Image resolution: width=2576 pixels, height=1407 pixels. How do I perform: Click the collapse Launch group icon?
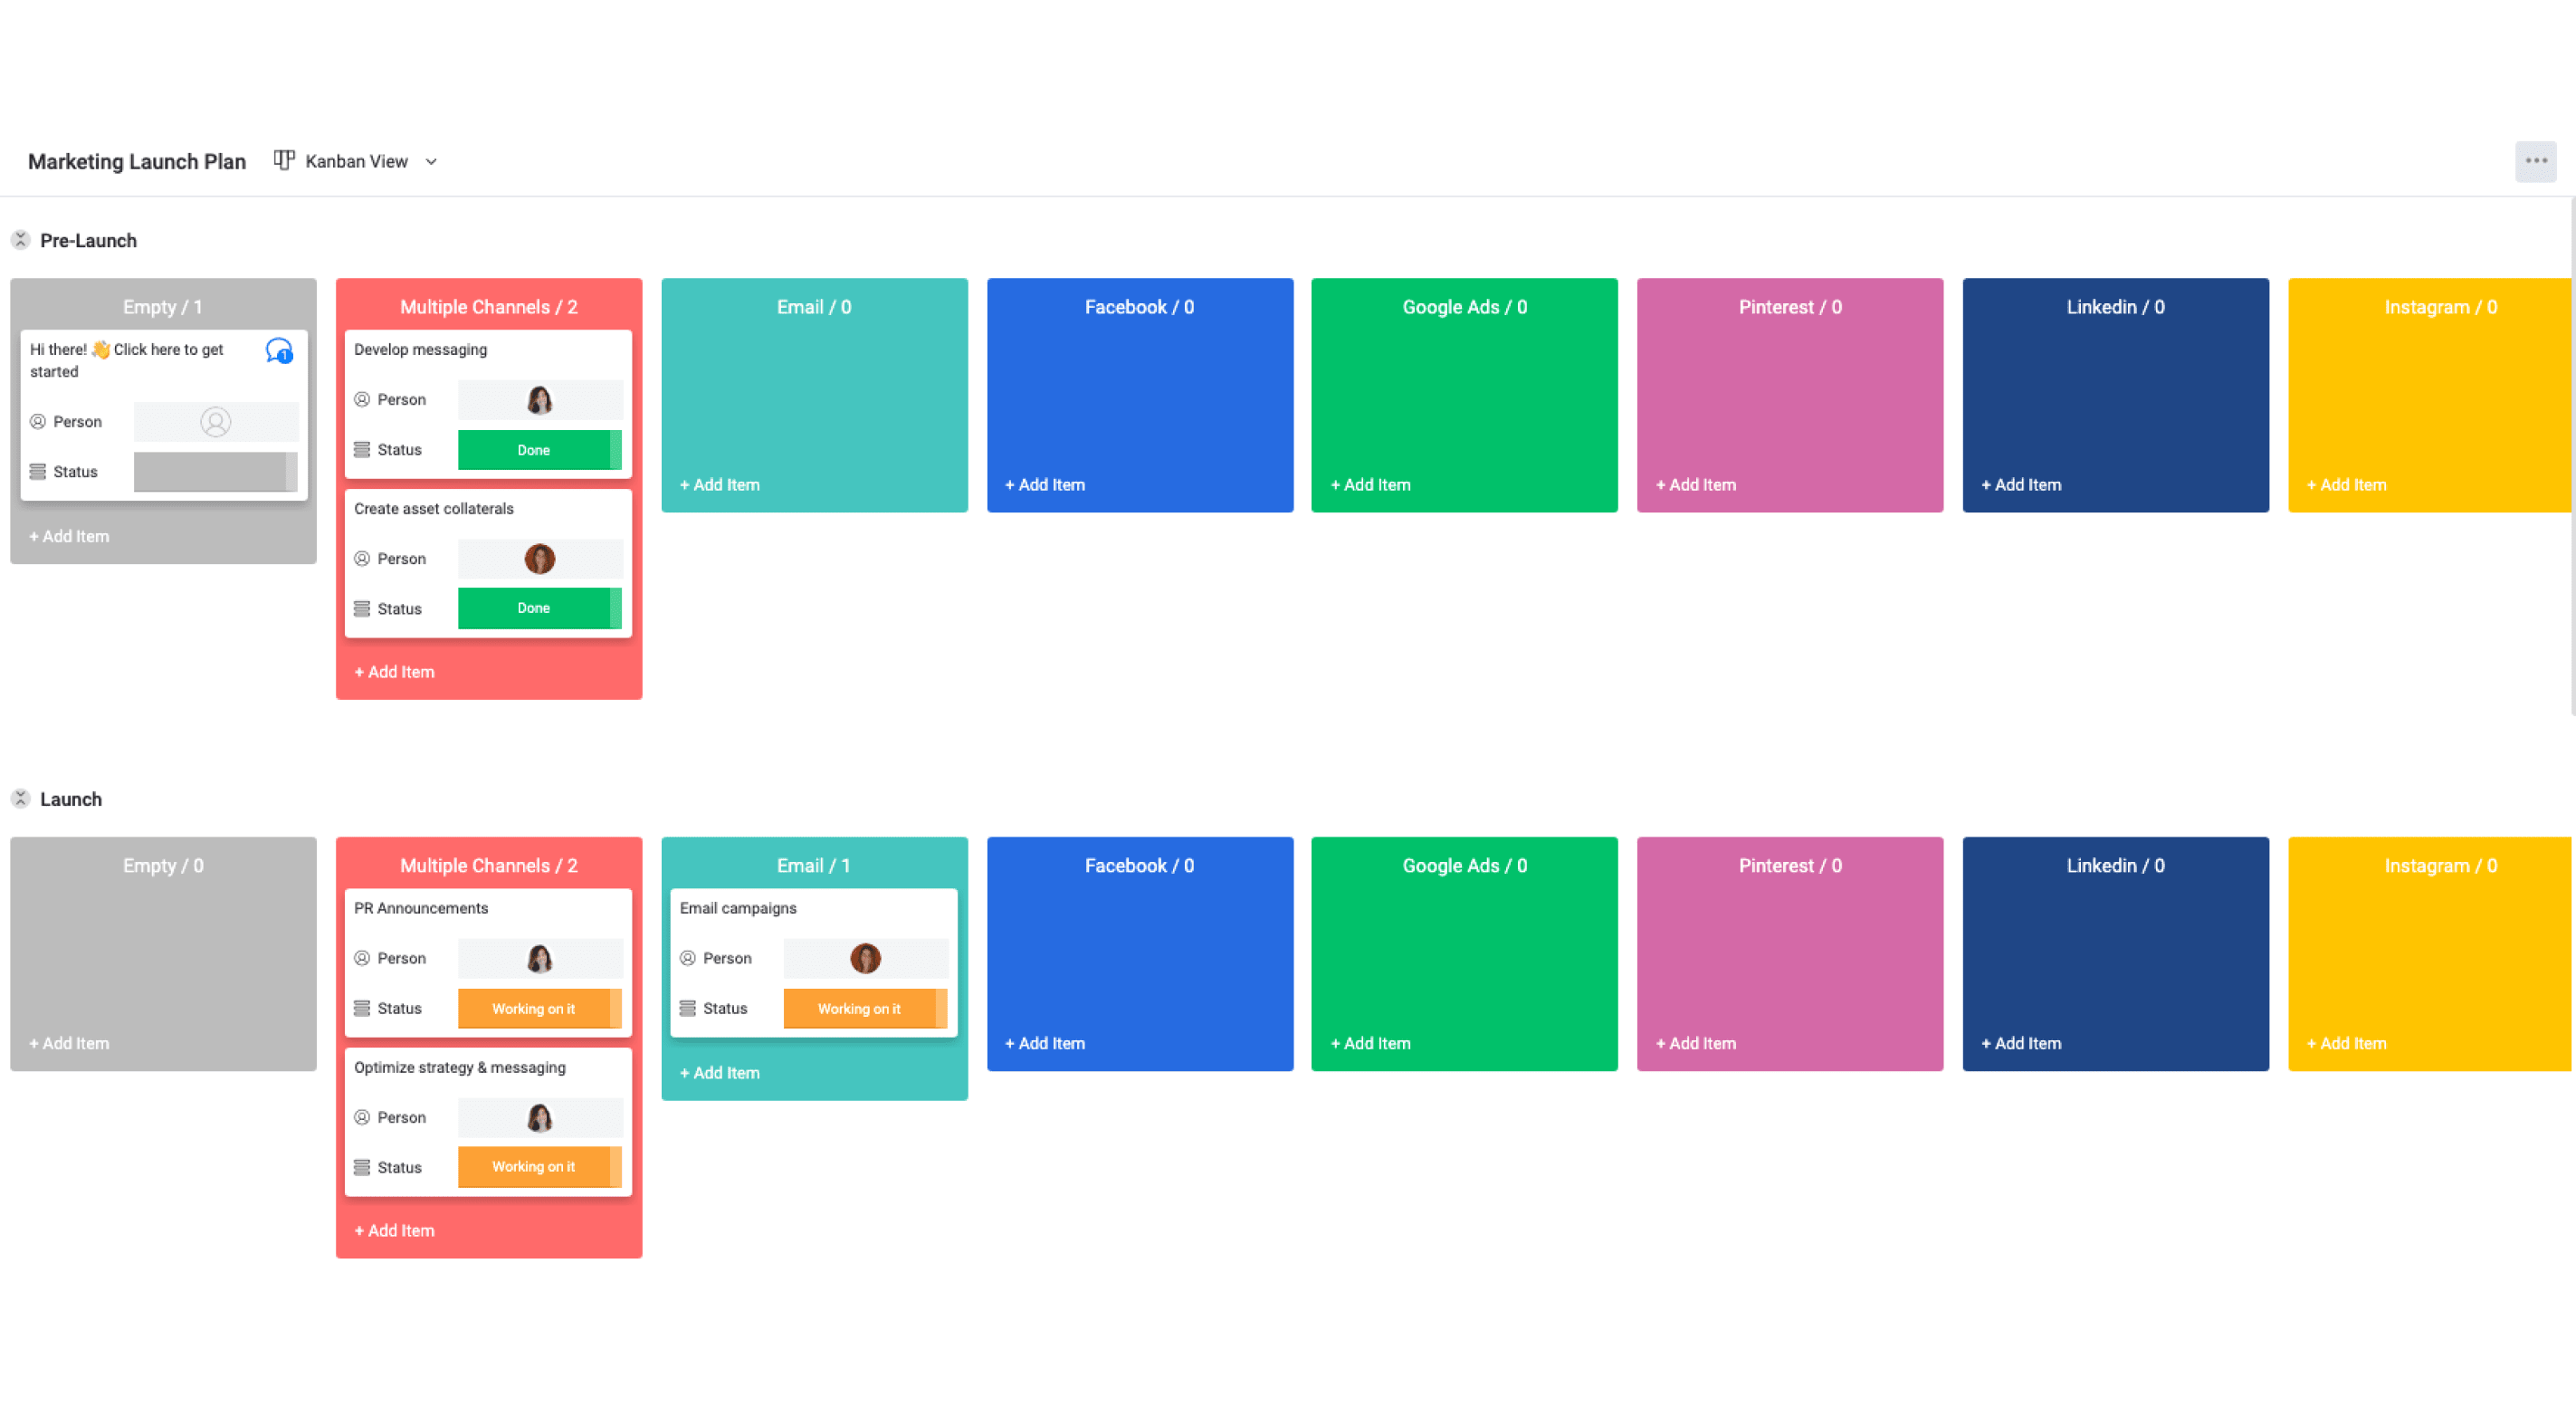(24, 799)
